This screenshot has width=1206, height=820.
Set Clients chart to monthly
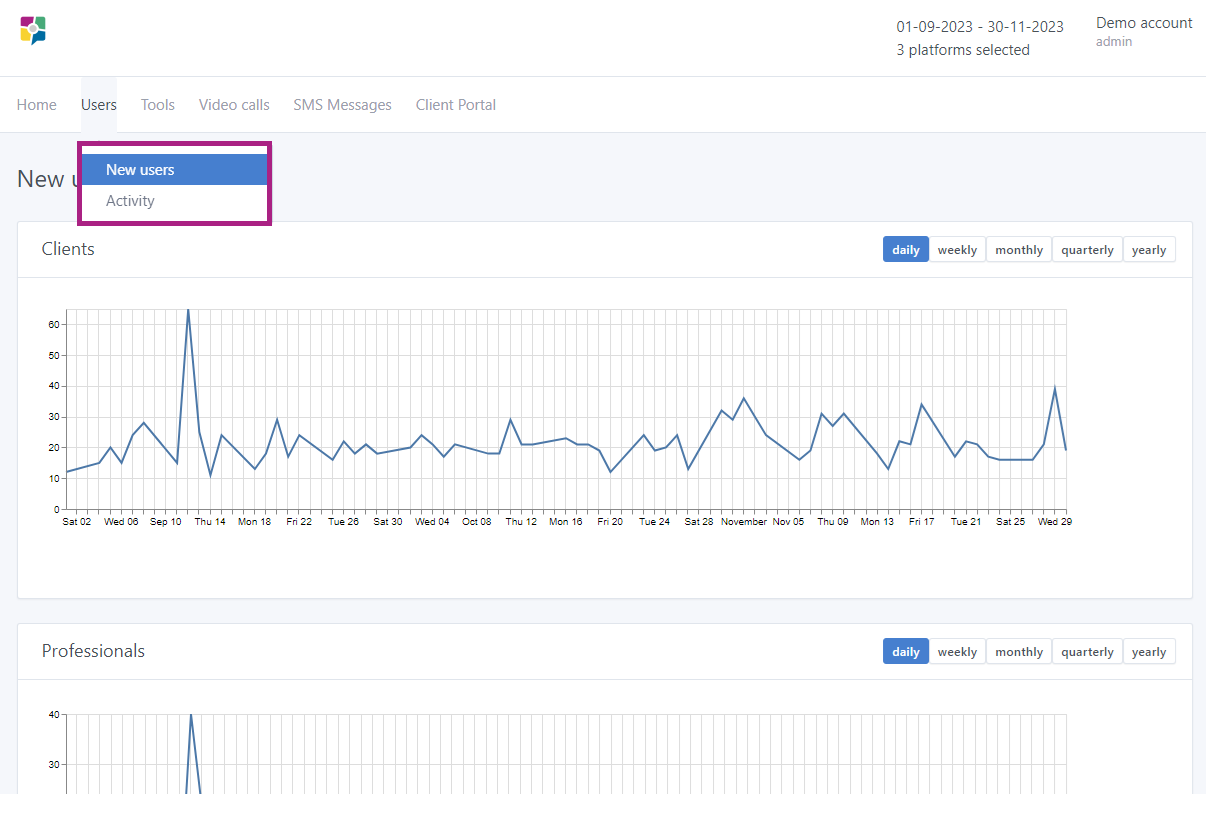(x=1019, y=250)
